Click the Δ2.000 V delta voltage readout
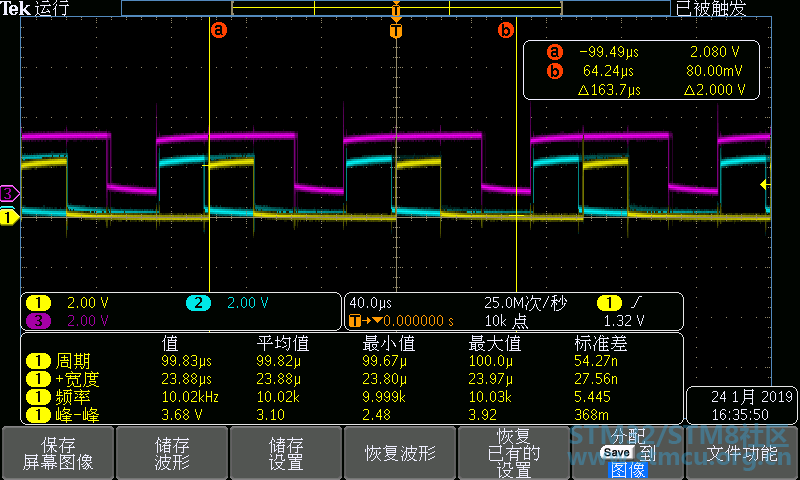 coord(714,90)
